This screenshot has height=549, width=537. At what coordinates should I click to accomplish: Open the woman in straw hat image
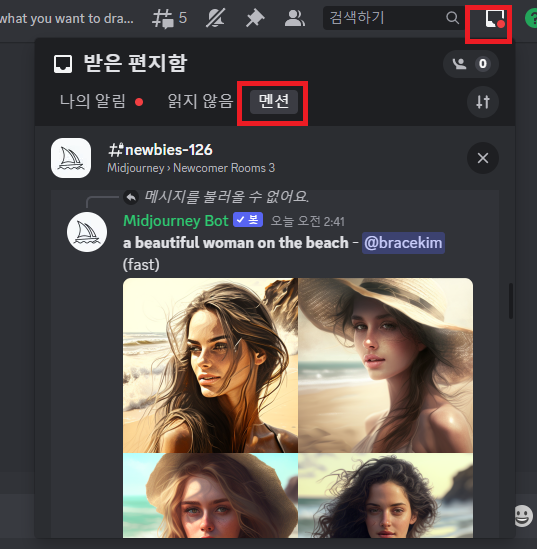386,366
